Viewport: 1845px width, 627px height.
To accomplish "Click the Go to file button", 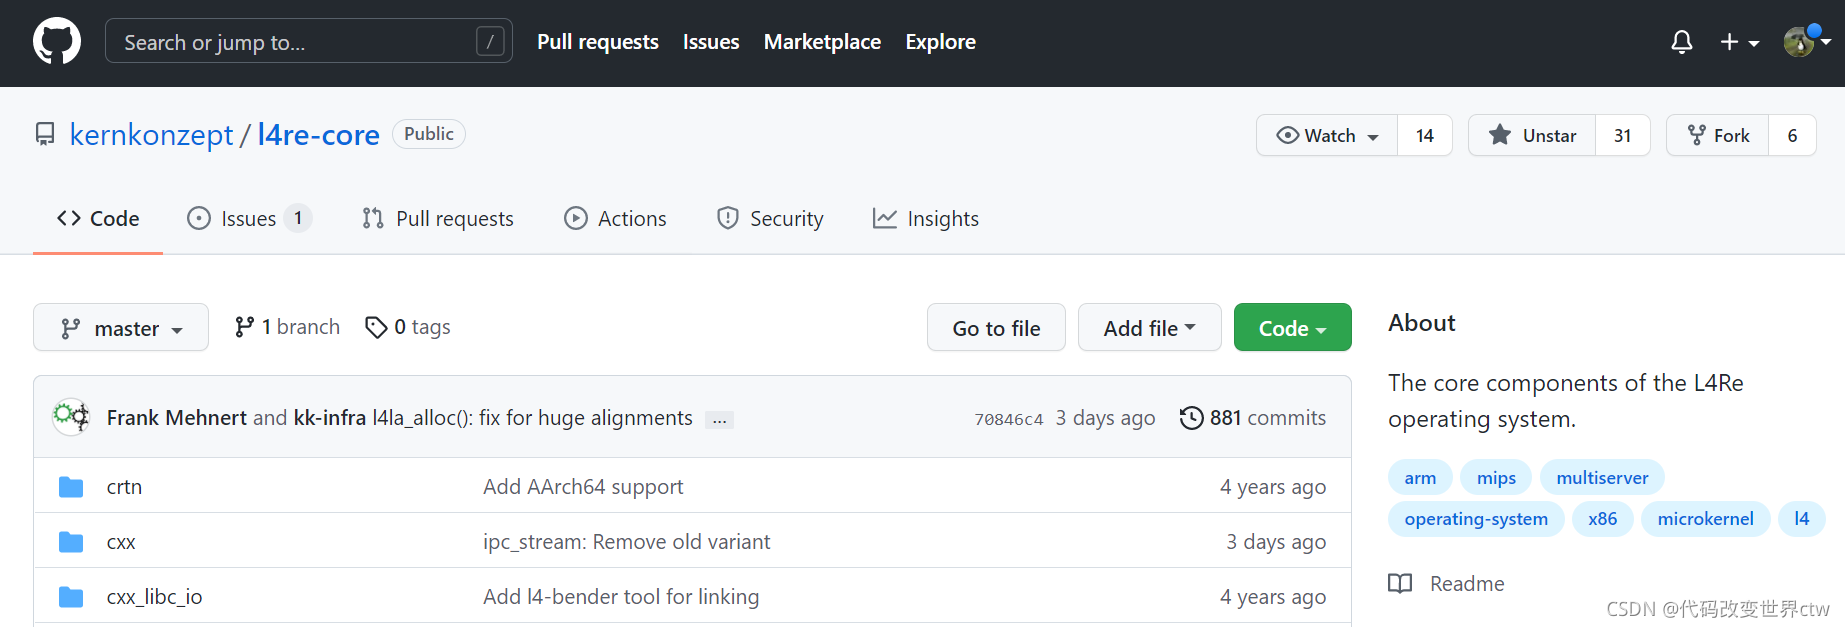I will pos(996,328).
